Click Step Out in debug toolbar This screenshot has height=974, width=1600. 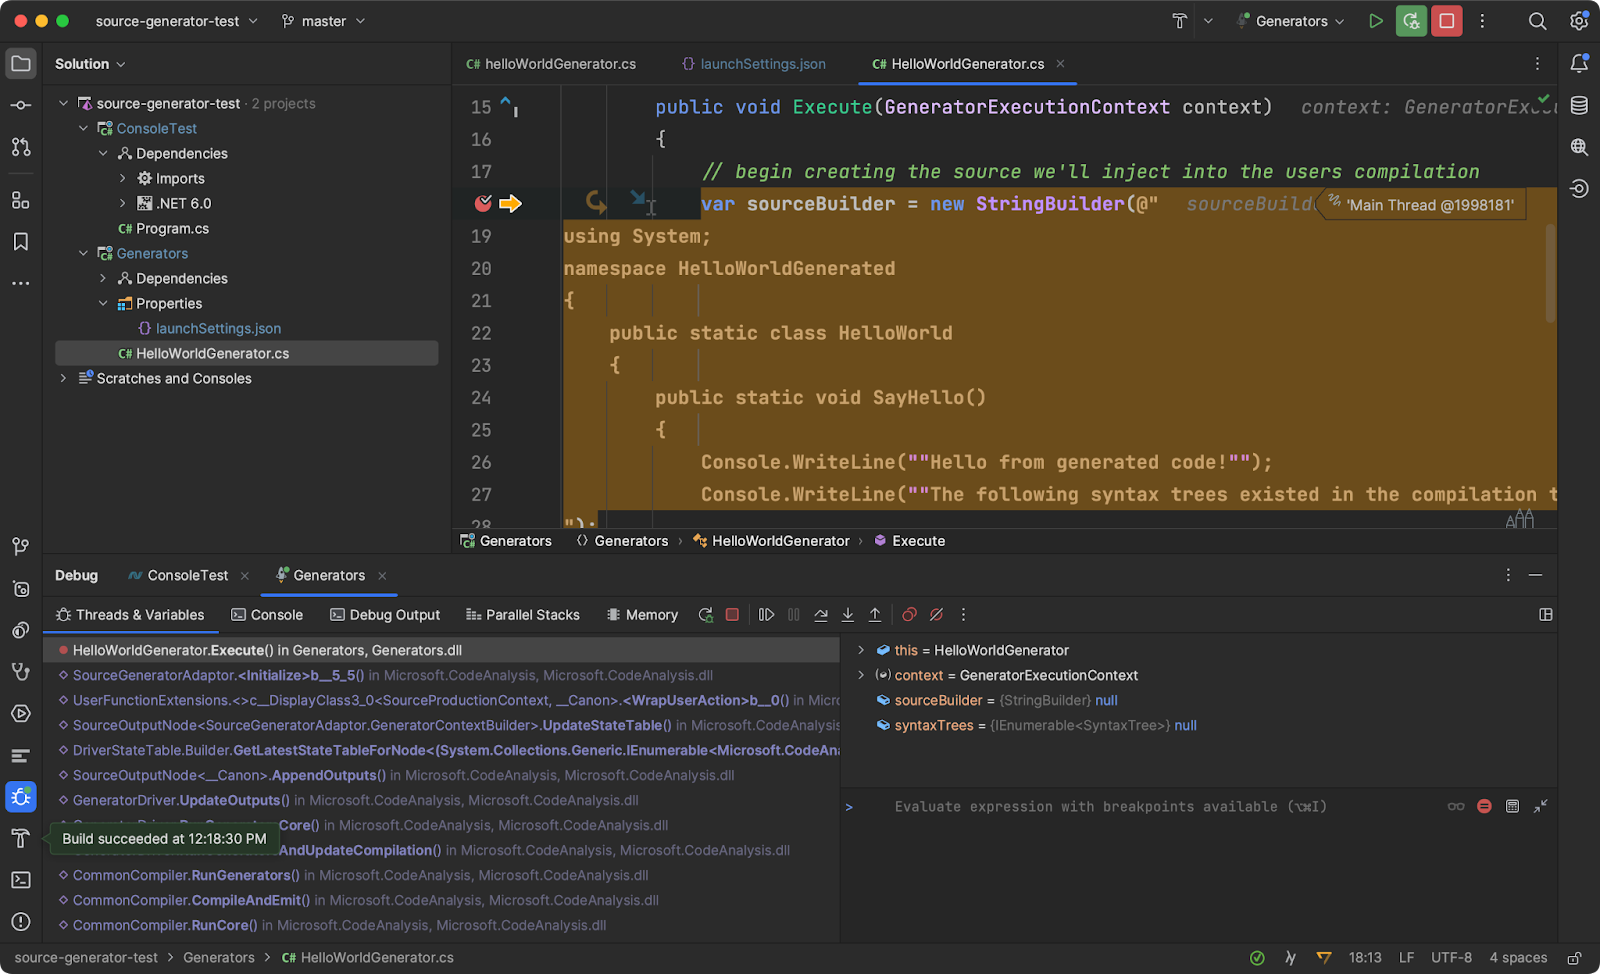pyautogui.click(x=875, y=615)
